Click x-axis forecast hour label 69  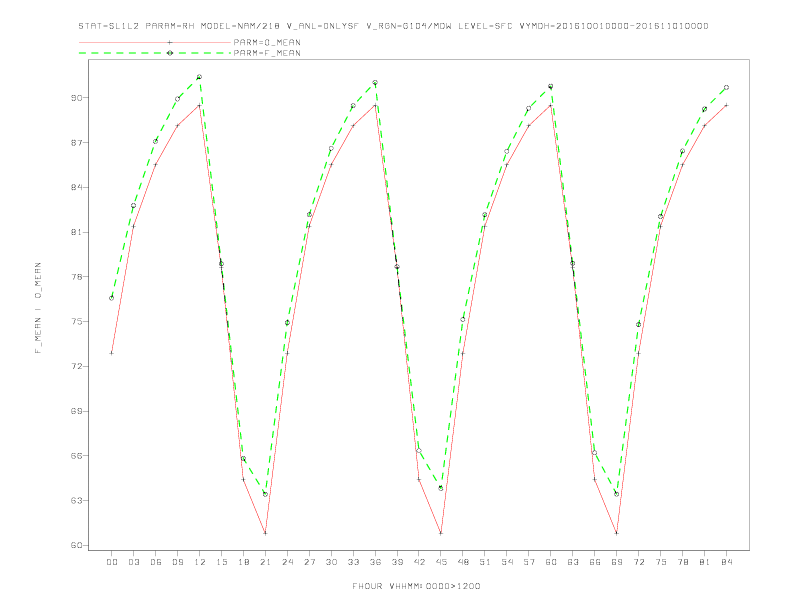(x=617, y=562)
